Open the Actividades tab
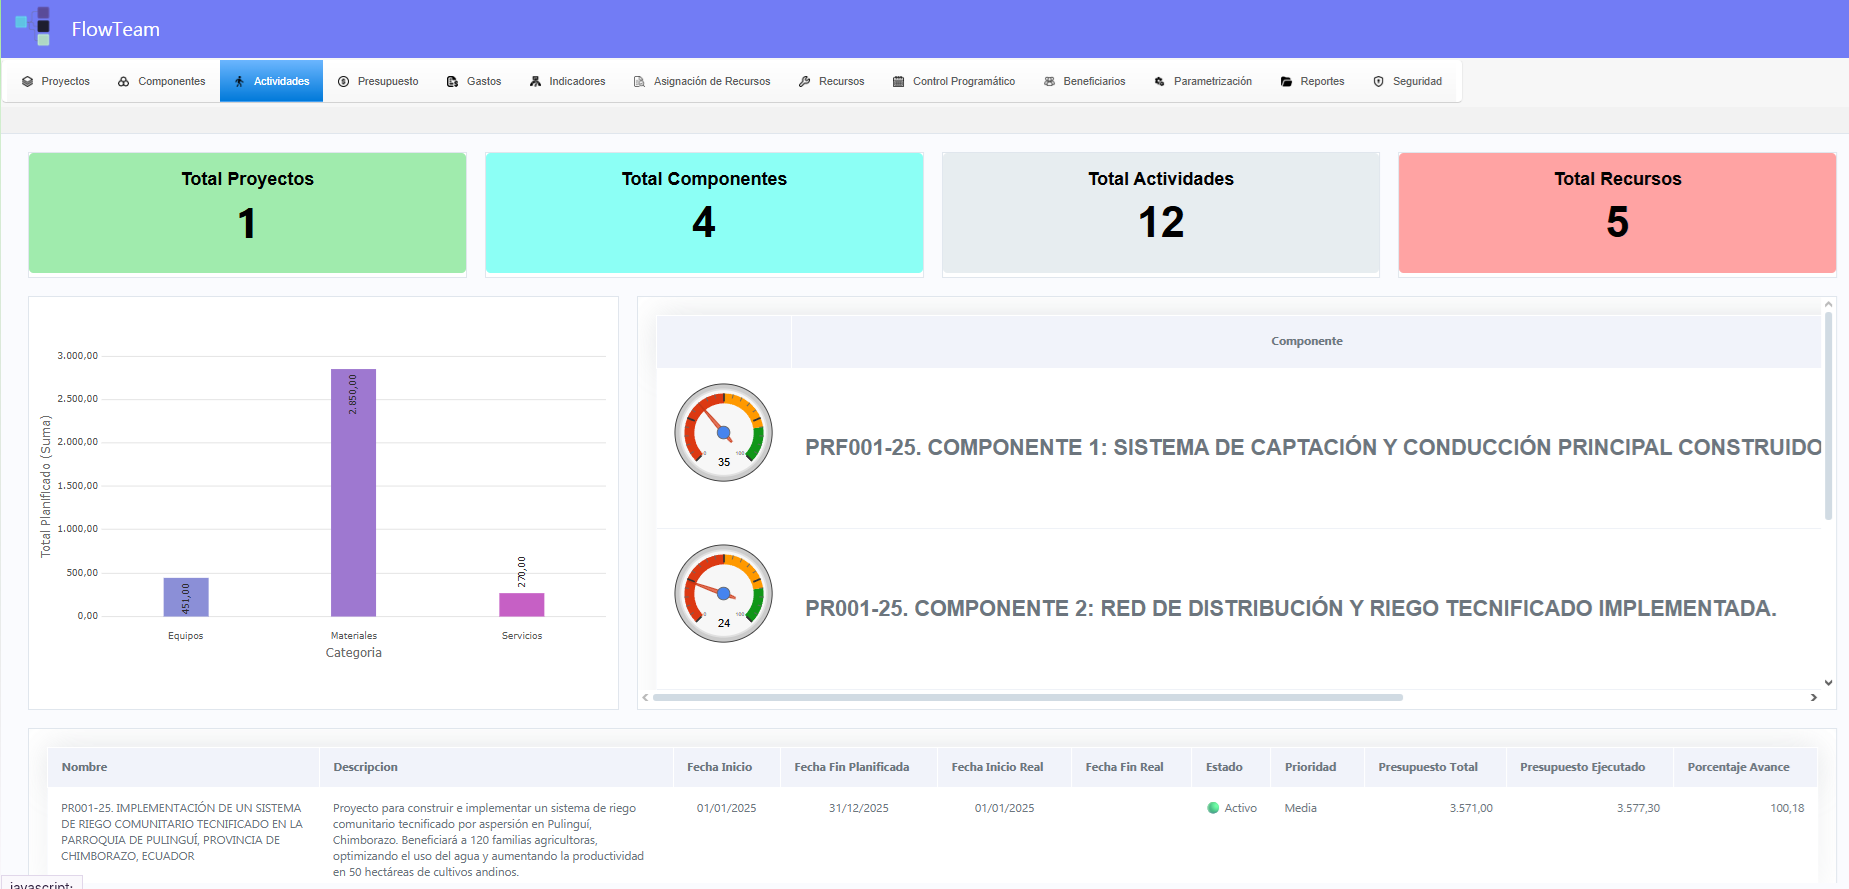Viewport: 1849px width, 889px height. [271, 82]
